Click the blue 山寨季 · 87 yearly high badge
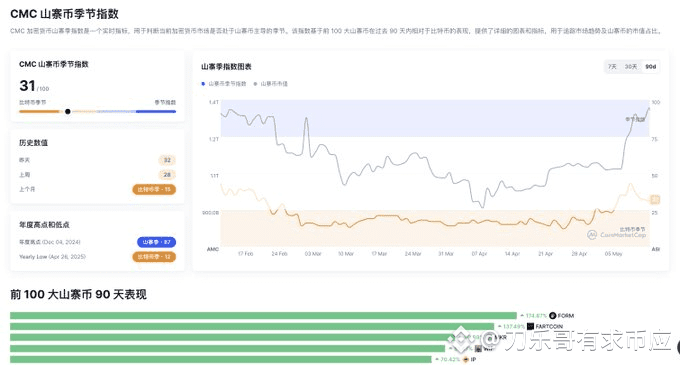 click(x=157, y=242)
